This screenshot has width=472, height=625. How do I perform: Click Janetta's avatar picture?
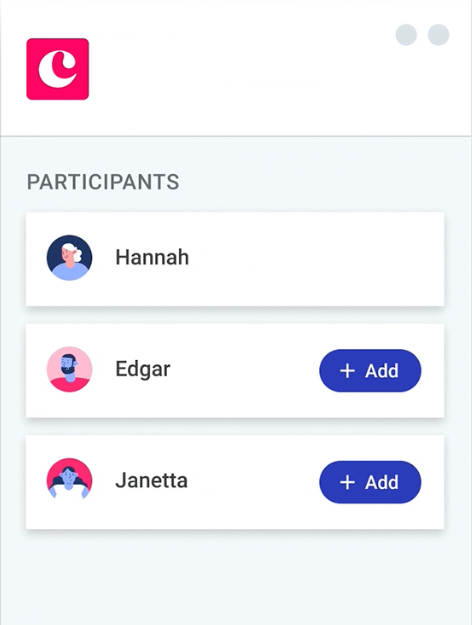(x=69, y=481)
